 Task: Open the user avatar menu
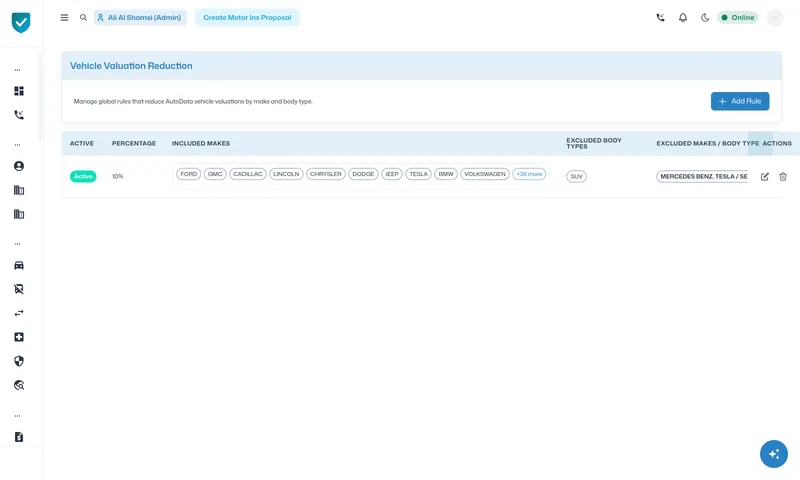(x=775, y=17)
